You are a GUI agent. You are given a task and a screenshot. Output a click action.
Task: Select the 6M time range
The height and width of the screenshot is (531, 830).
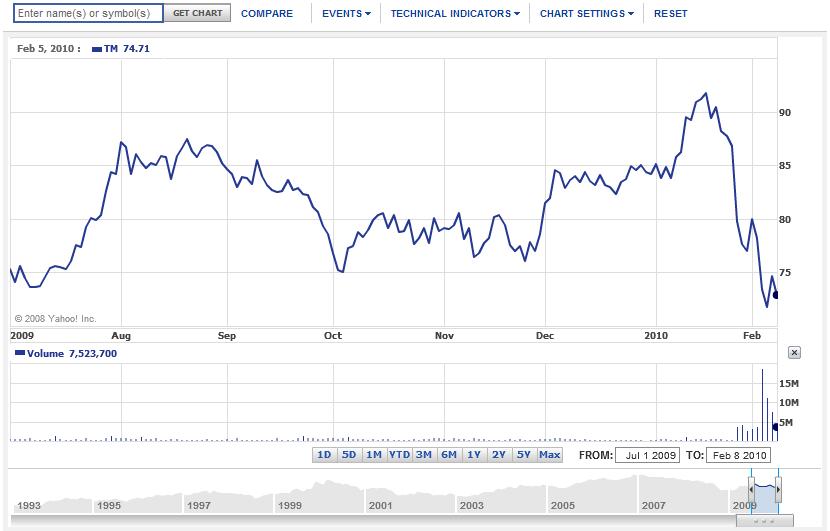pos(448,455)
